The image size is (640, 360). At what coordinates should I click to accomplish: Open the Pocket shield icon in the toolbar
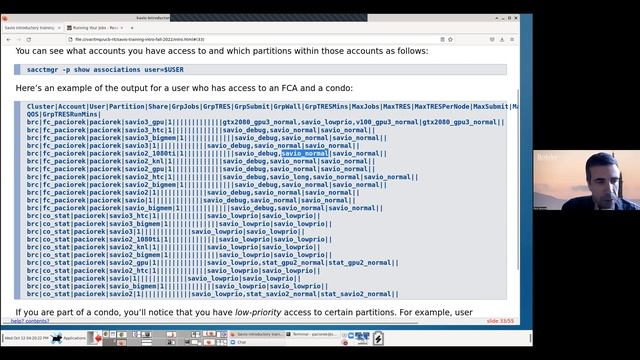pos(492,40)
